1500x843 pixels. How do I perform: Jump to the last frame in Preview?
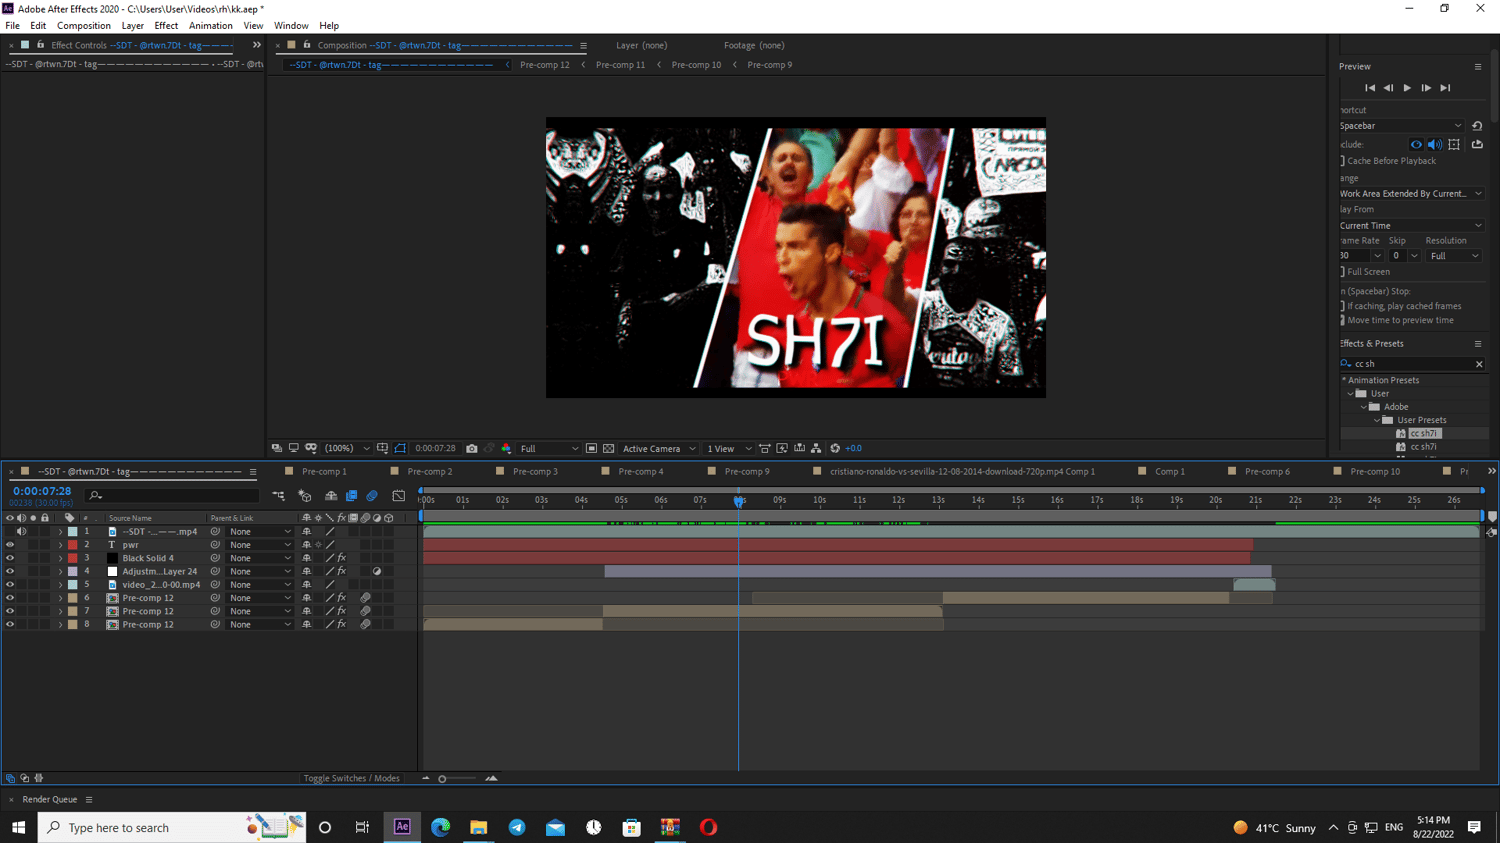tap(1445, 88)
